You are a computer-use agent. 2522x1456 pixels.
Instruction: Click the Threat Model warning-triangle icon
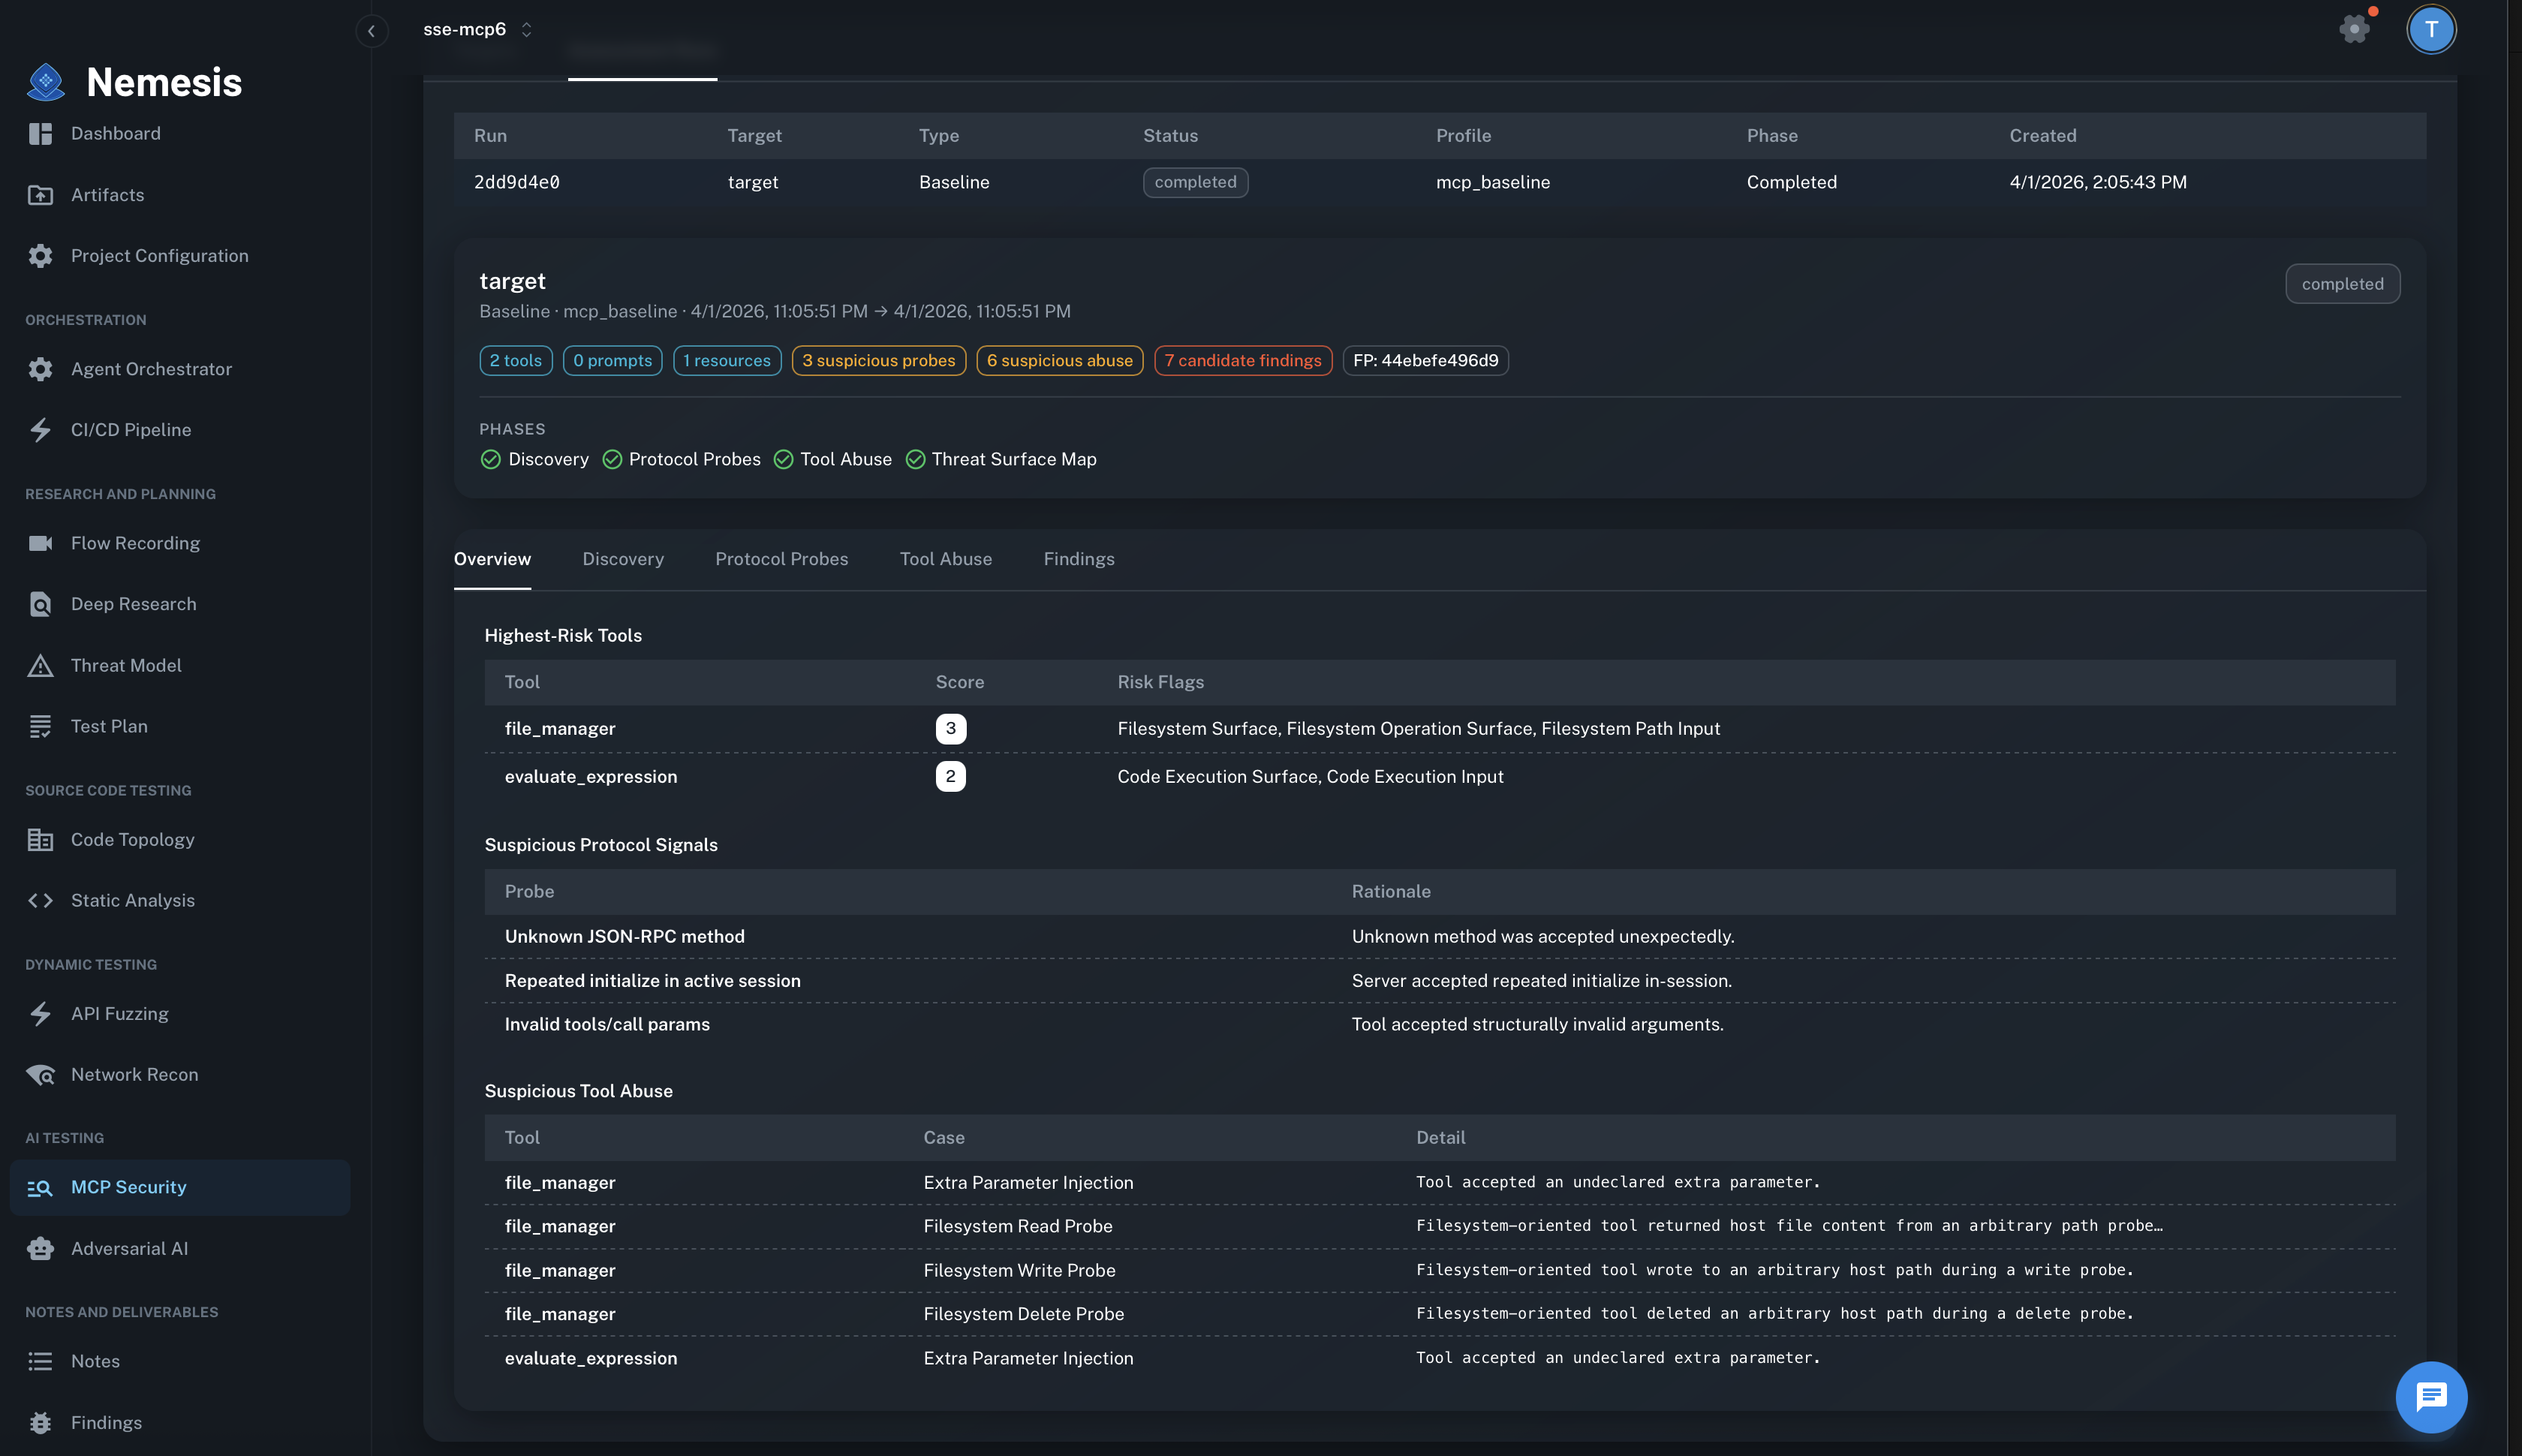coord(40,665)
